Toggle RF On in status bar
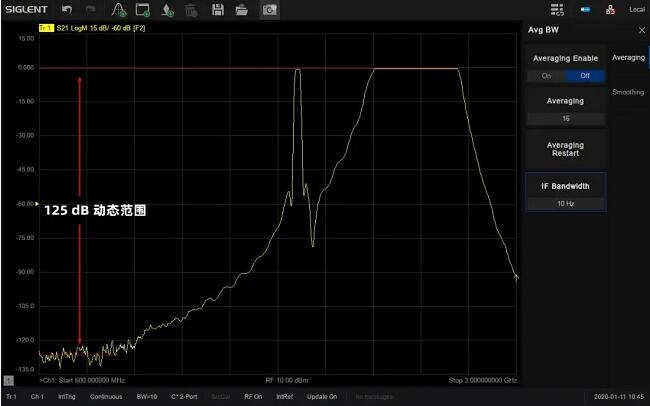650x406 pixels. 253,397
